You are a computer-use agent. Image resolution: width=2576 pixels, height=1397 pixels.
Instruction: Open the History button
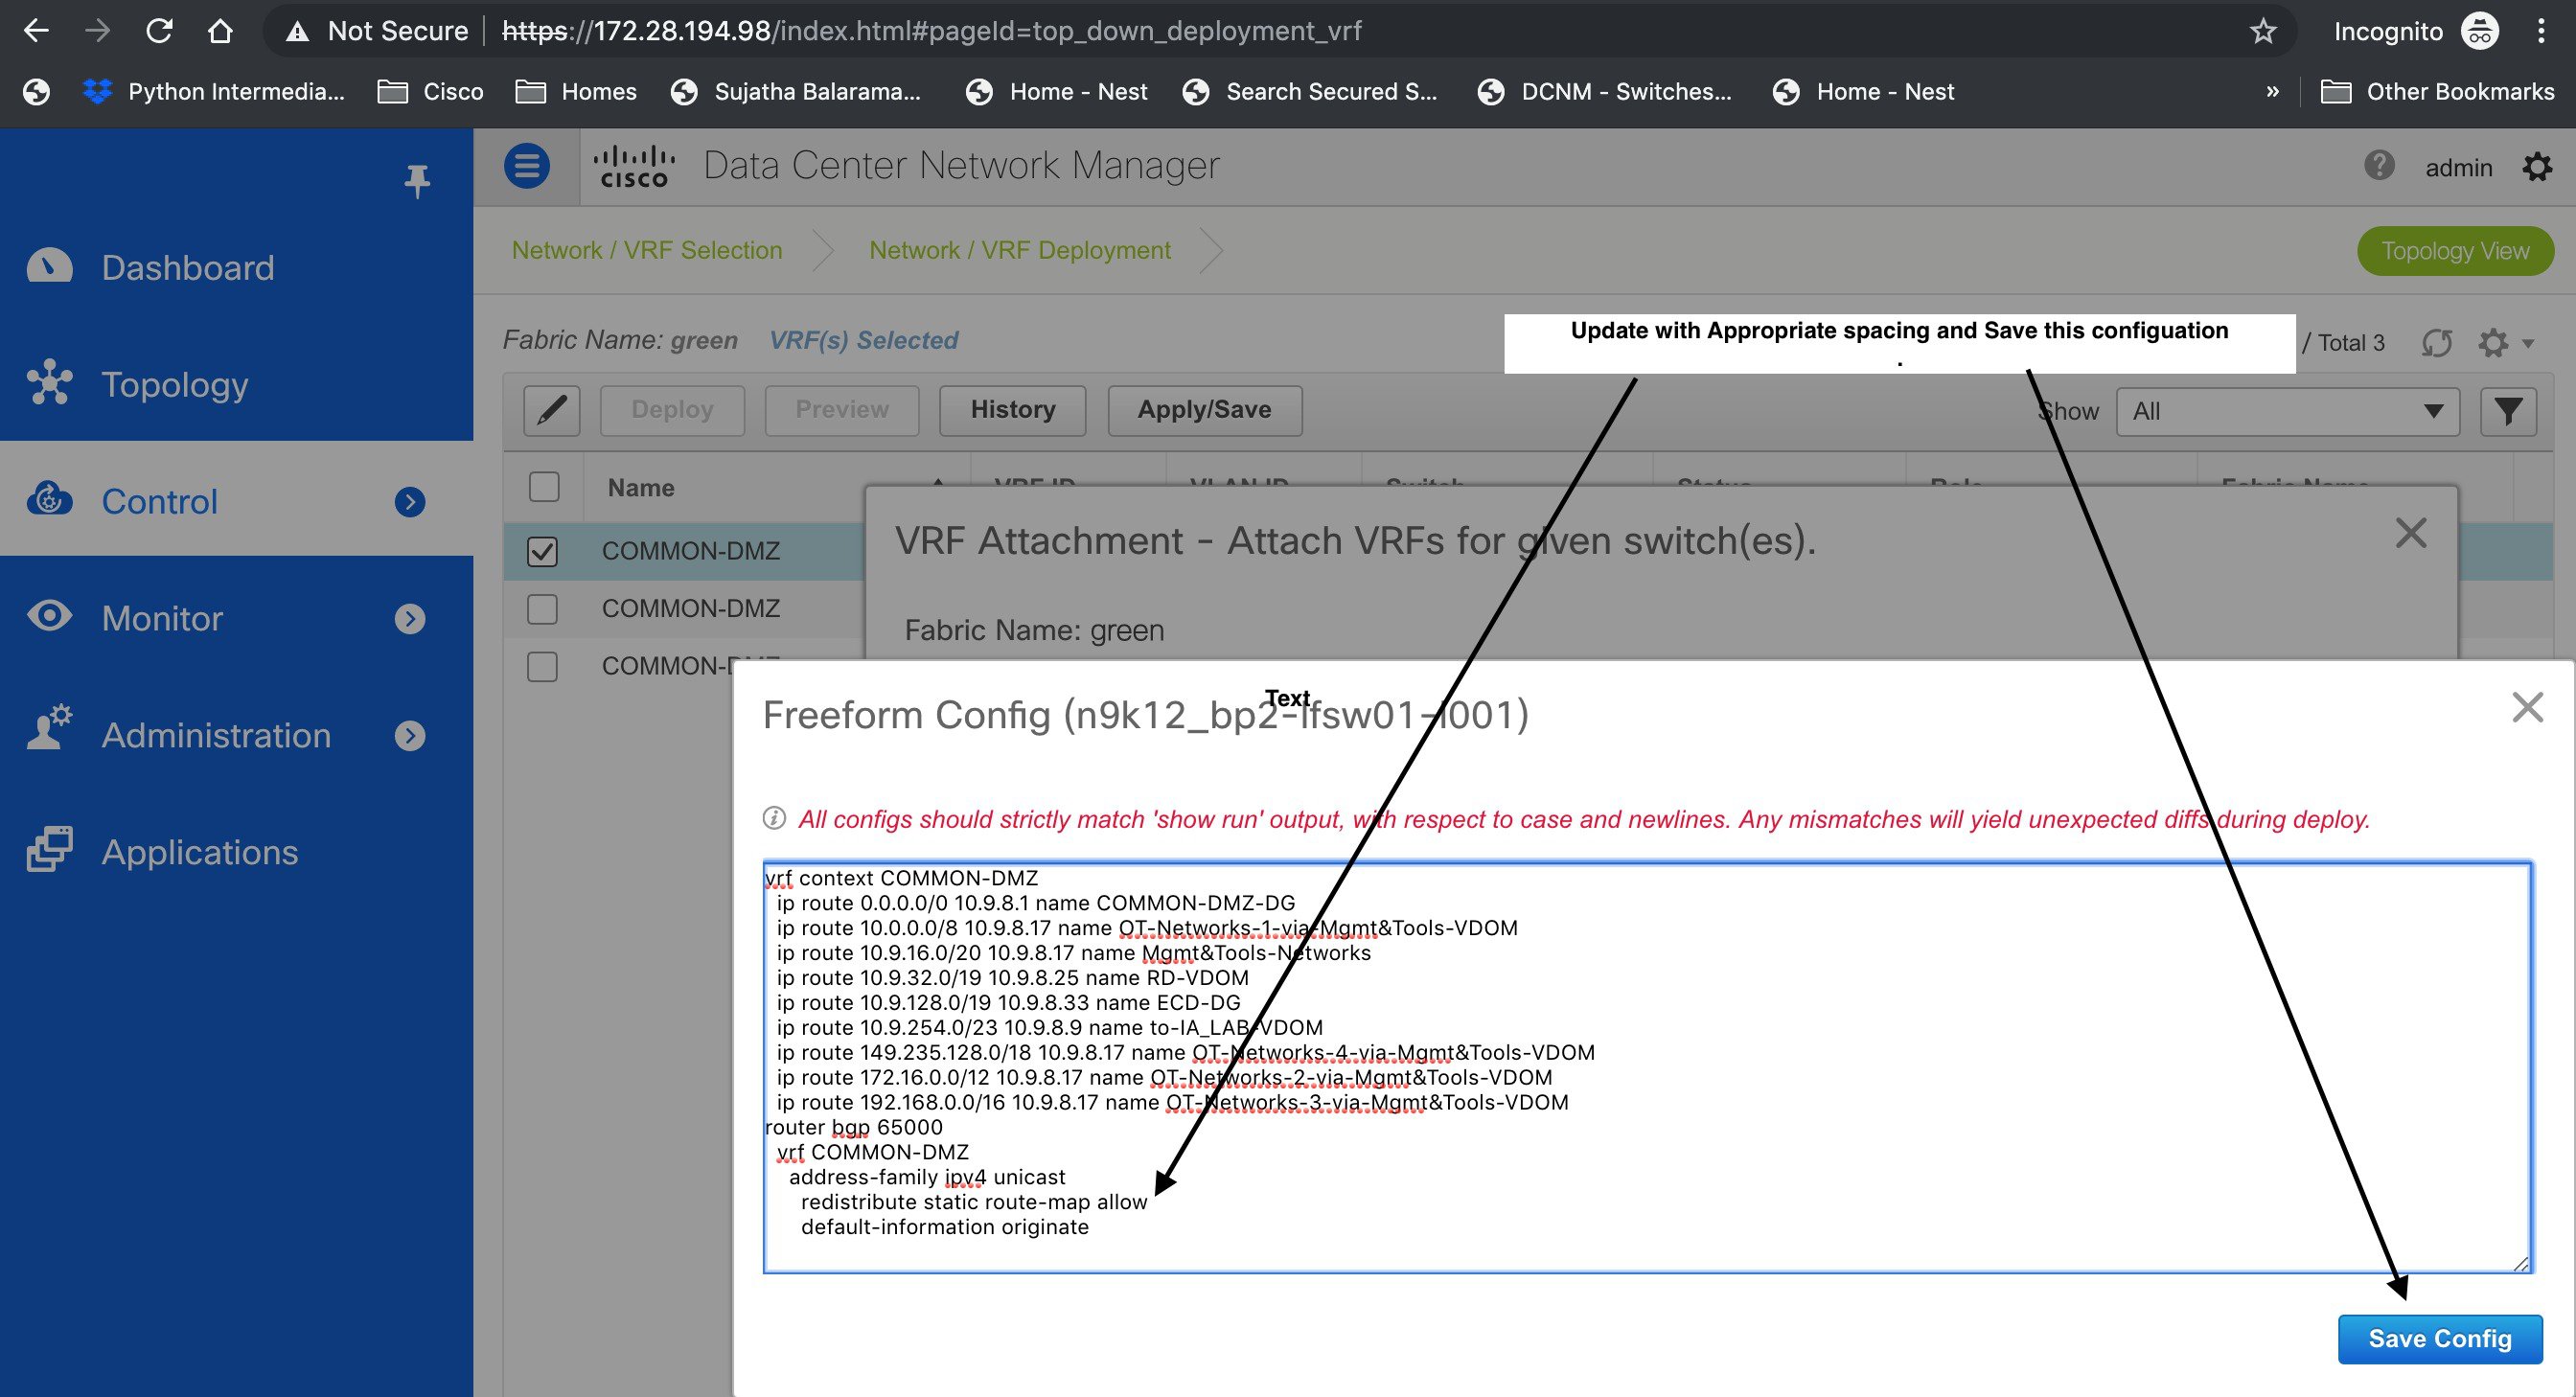1013,410
